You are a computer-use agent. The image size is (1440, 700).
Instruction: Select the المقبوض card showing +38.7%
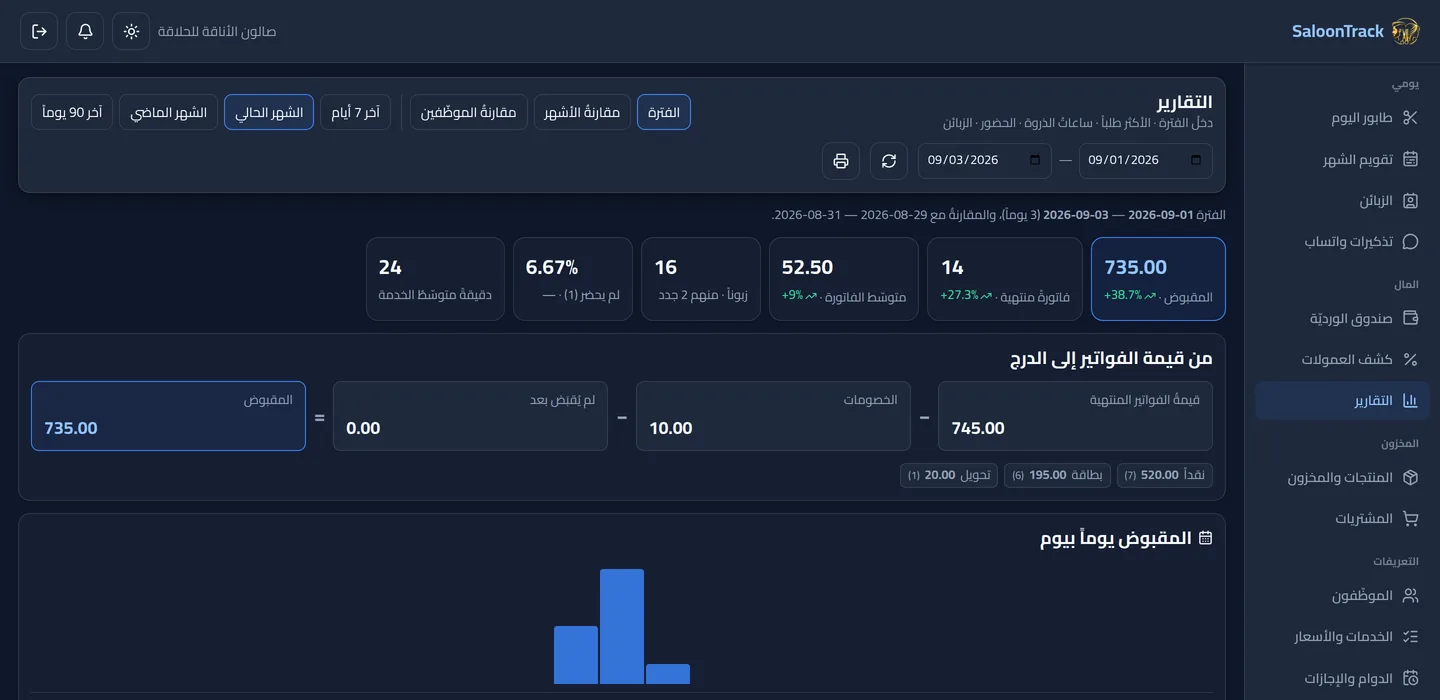1158,279
